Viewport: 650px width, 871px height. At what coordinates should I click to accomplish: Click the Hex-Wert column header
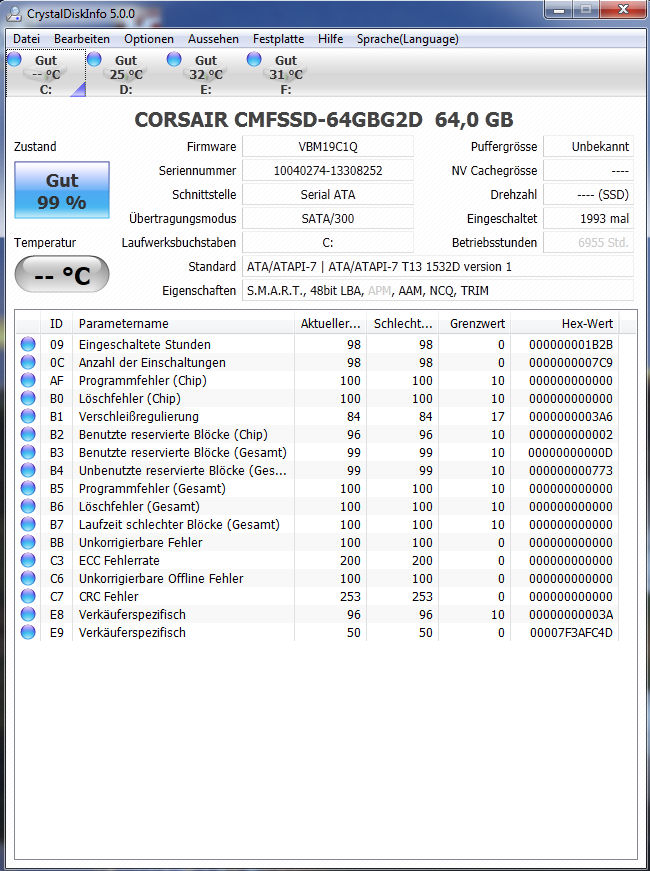tap(565, 323)
